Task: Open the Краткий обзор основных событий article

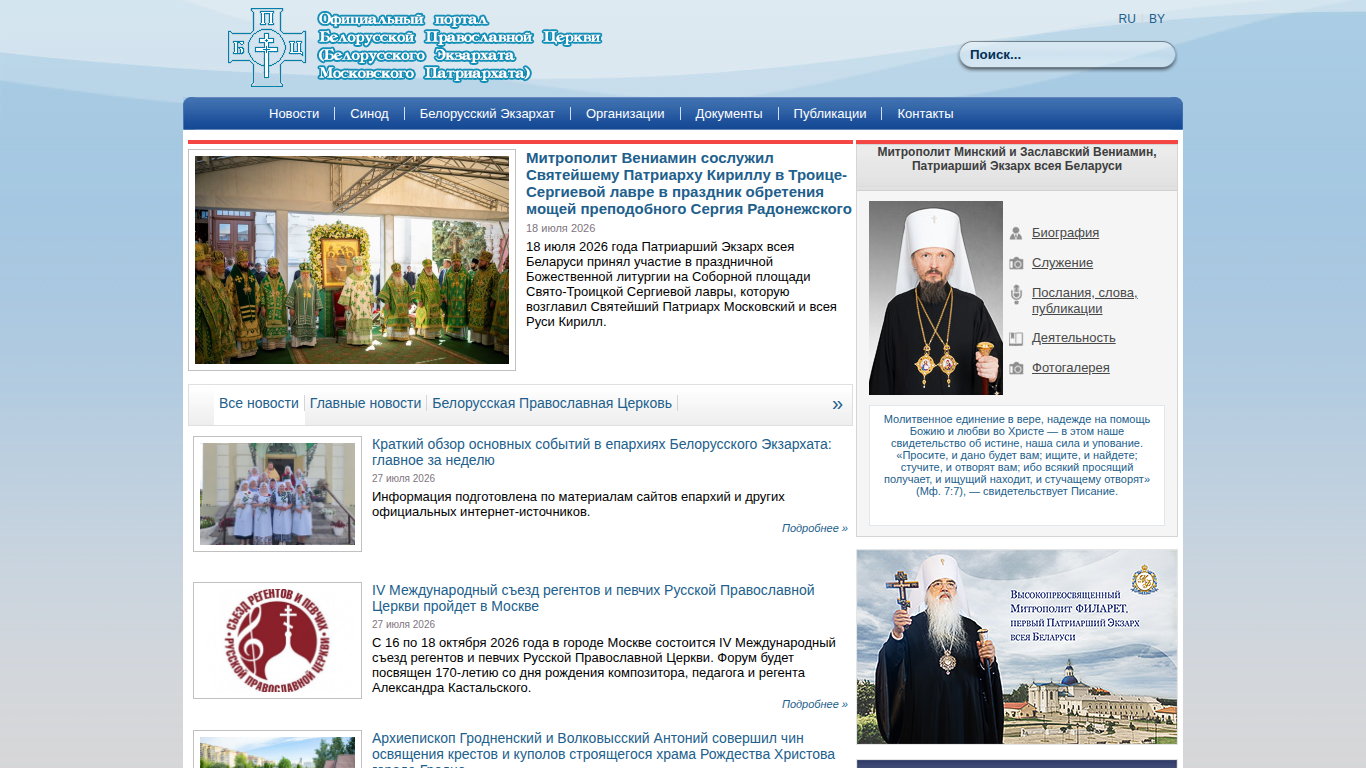Action: coord(602,452)
